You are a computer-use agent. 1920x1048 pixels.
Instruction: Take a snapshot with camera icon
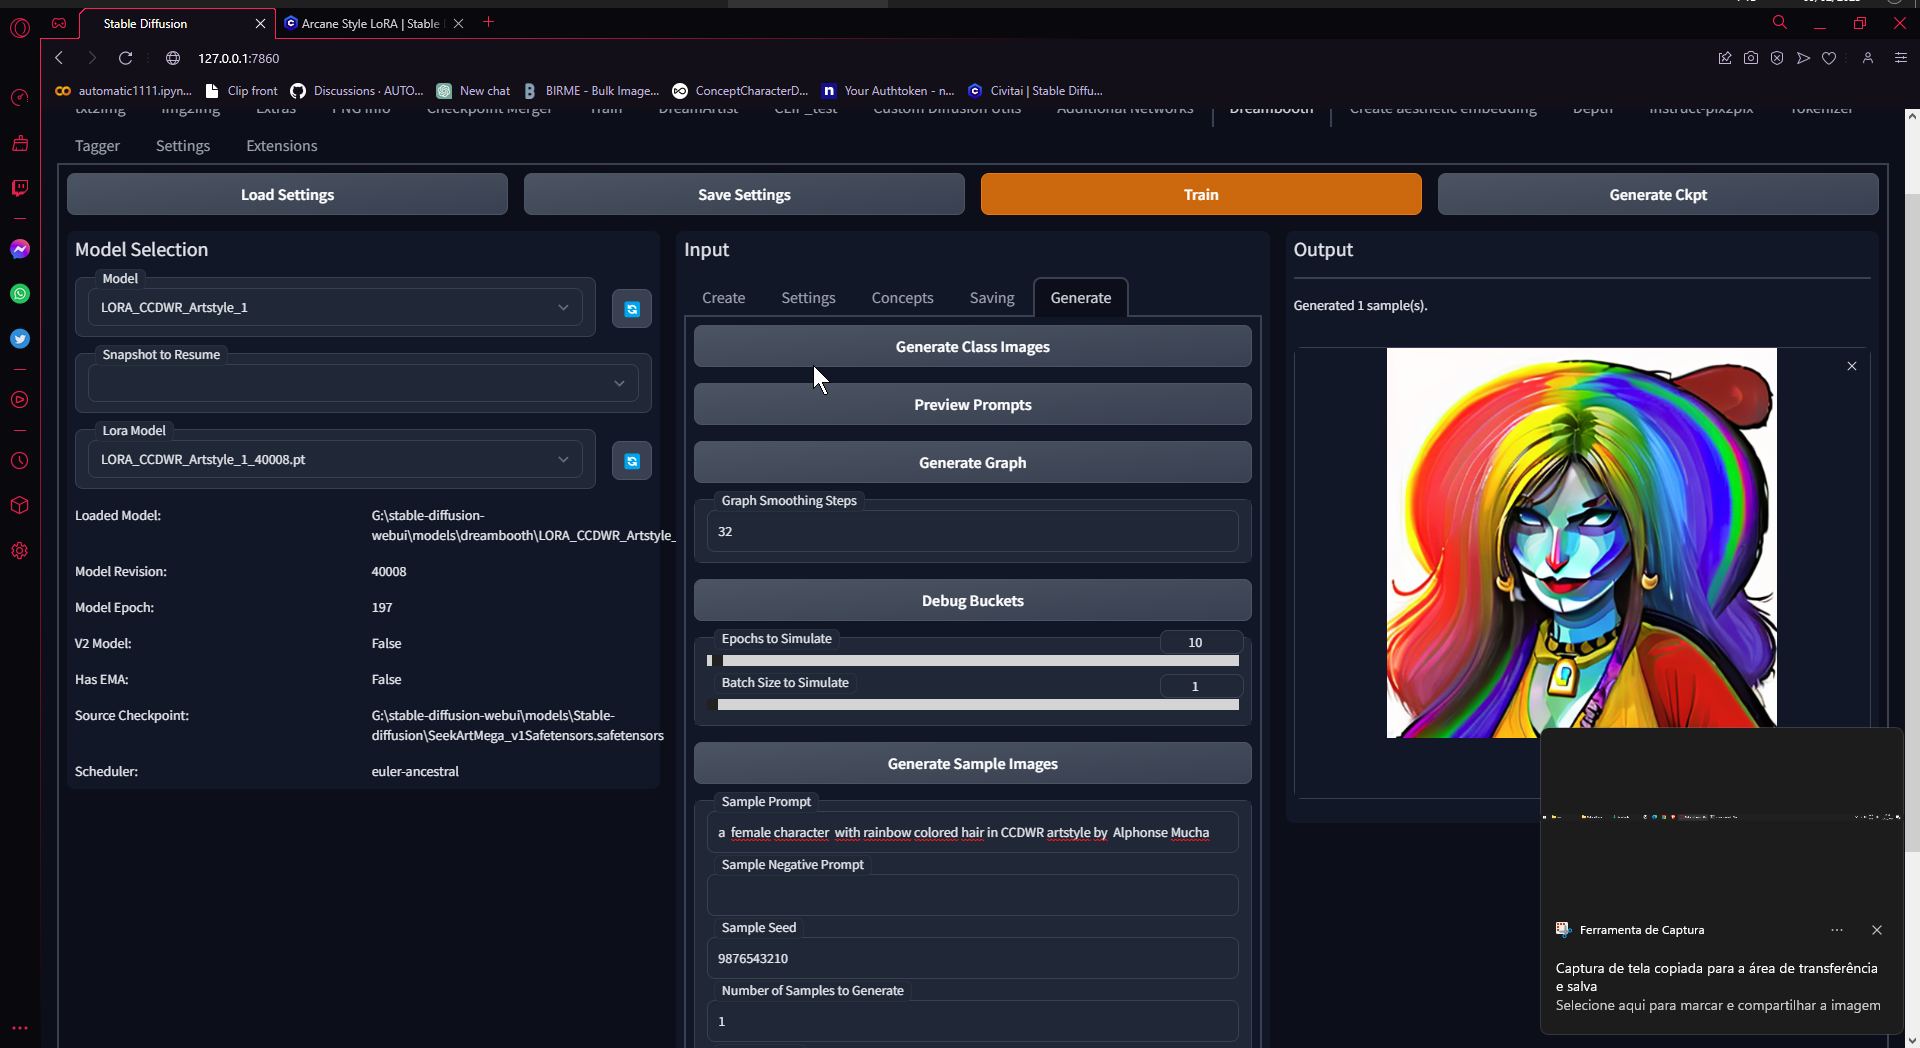(x=1751, y=58)
